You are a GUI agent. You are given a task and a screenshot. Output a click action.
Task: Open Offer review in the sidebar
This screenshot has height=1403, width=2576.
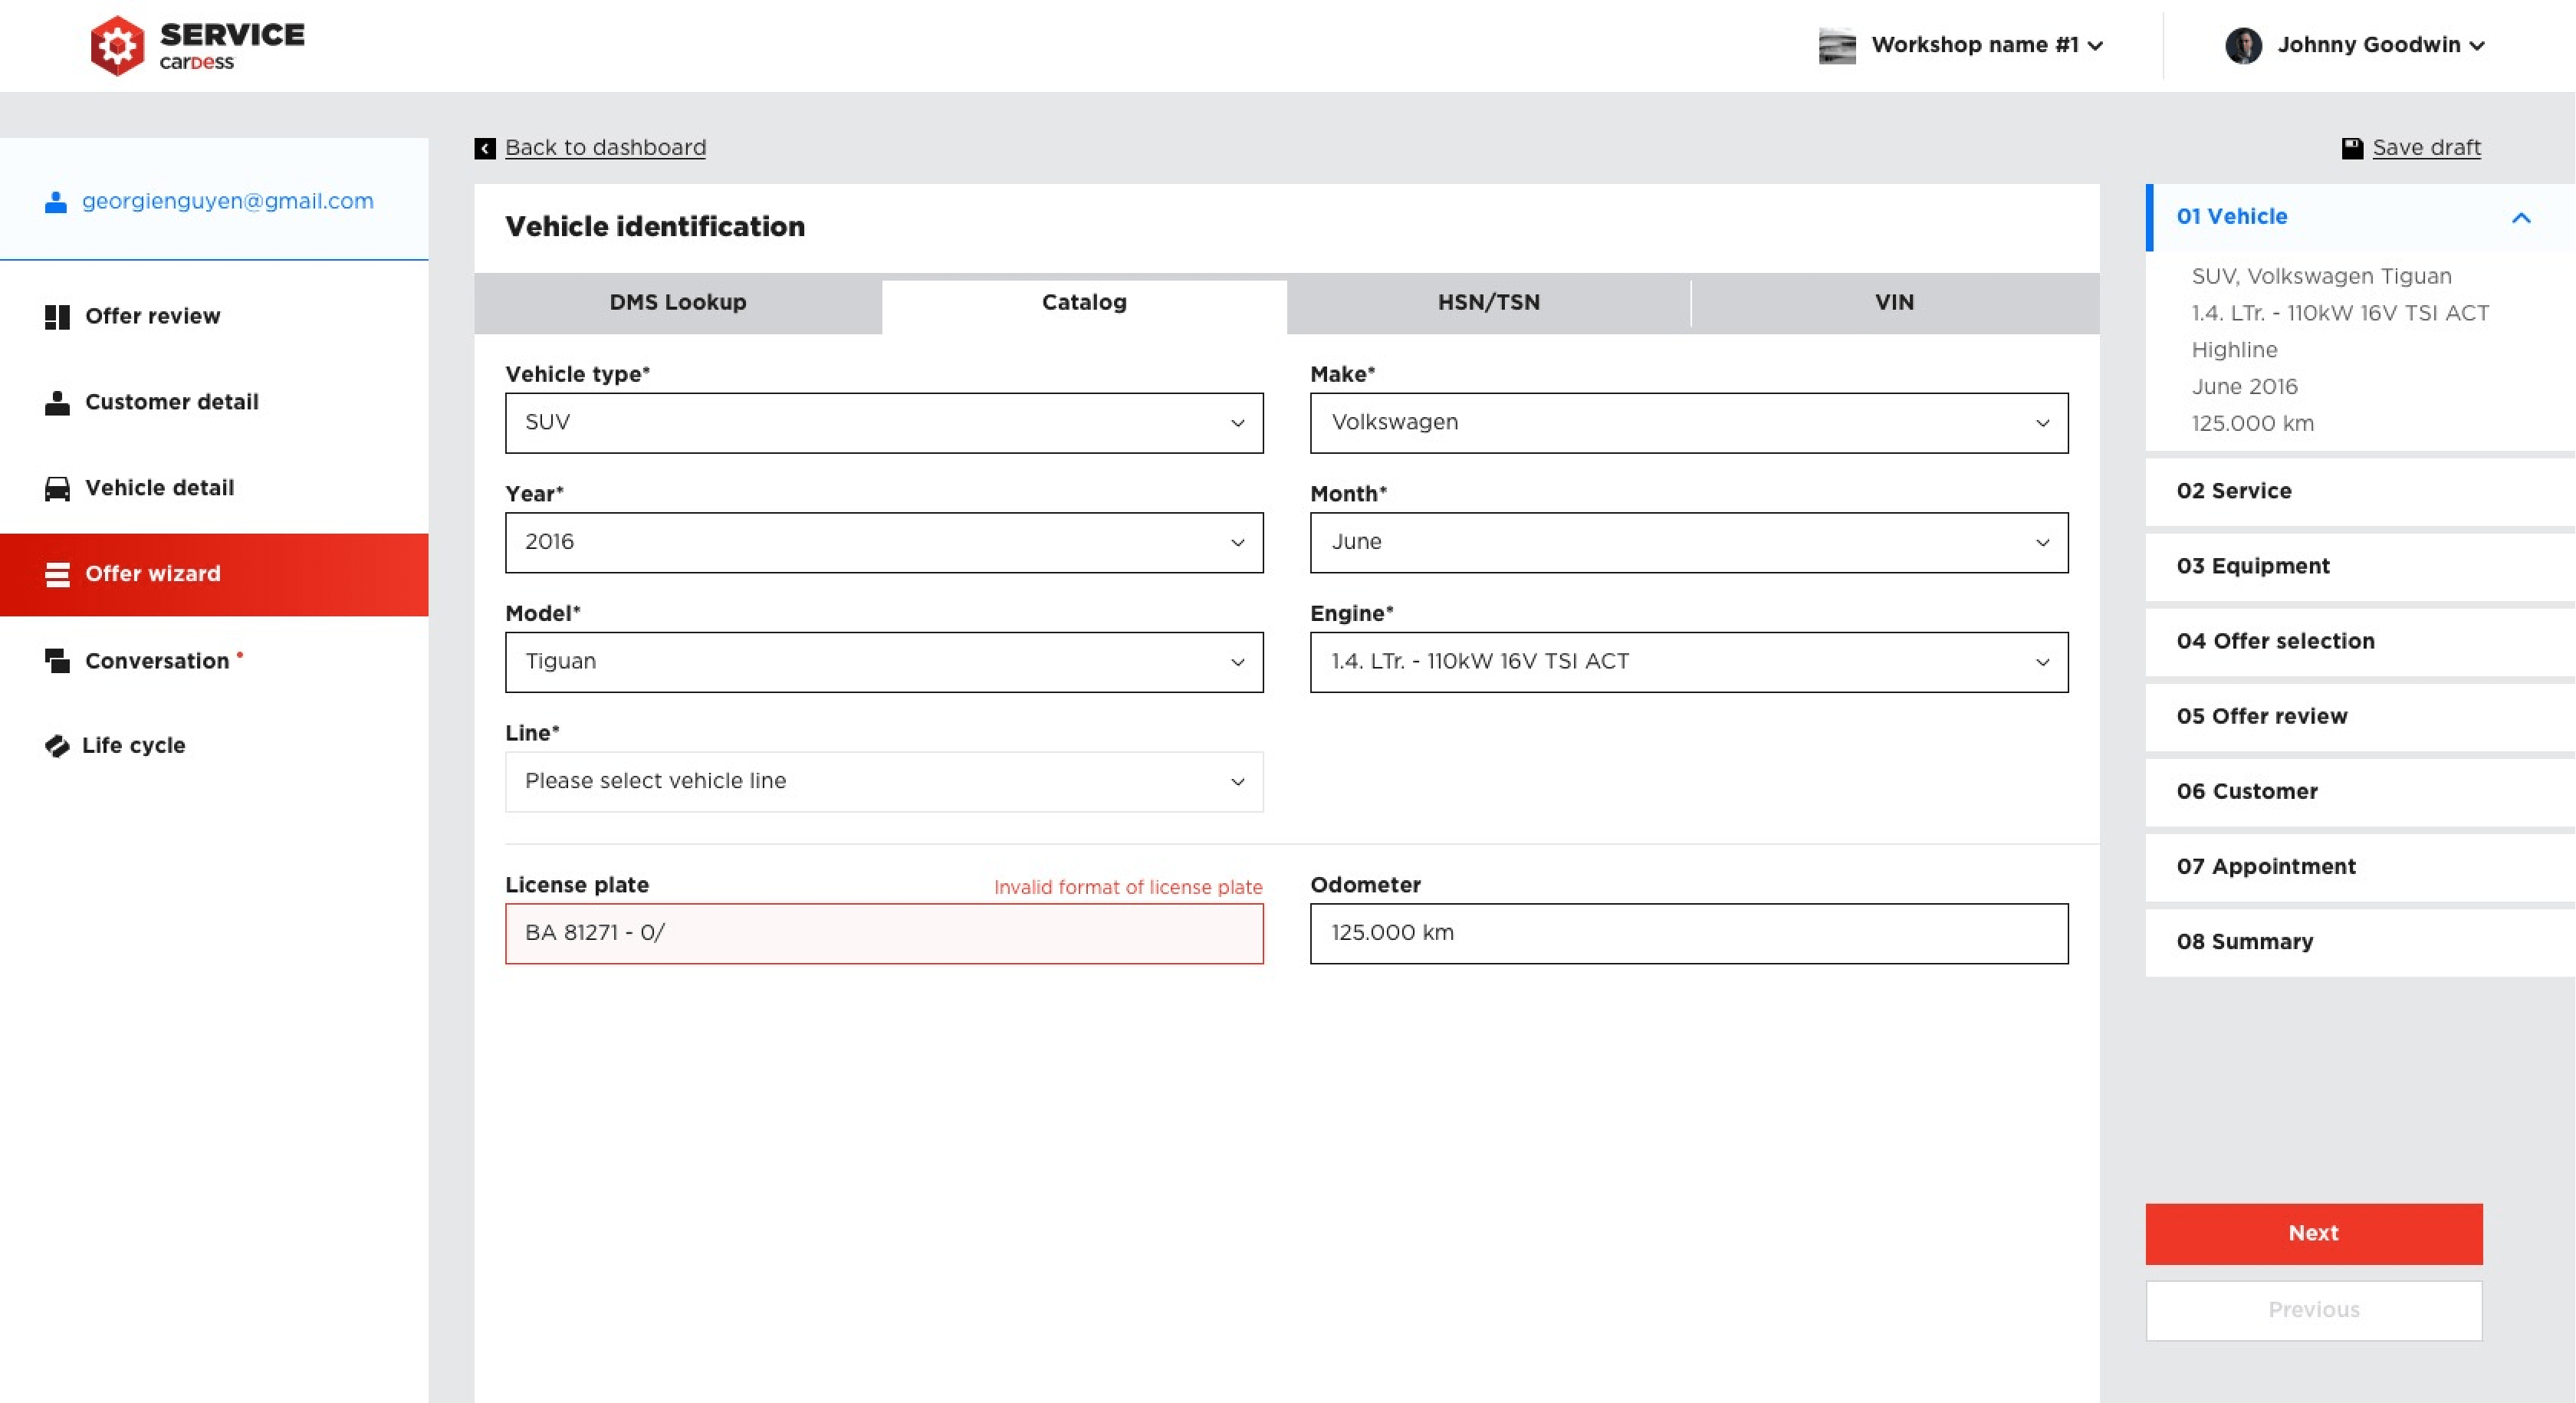pos(214,317)
